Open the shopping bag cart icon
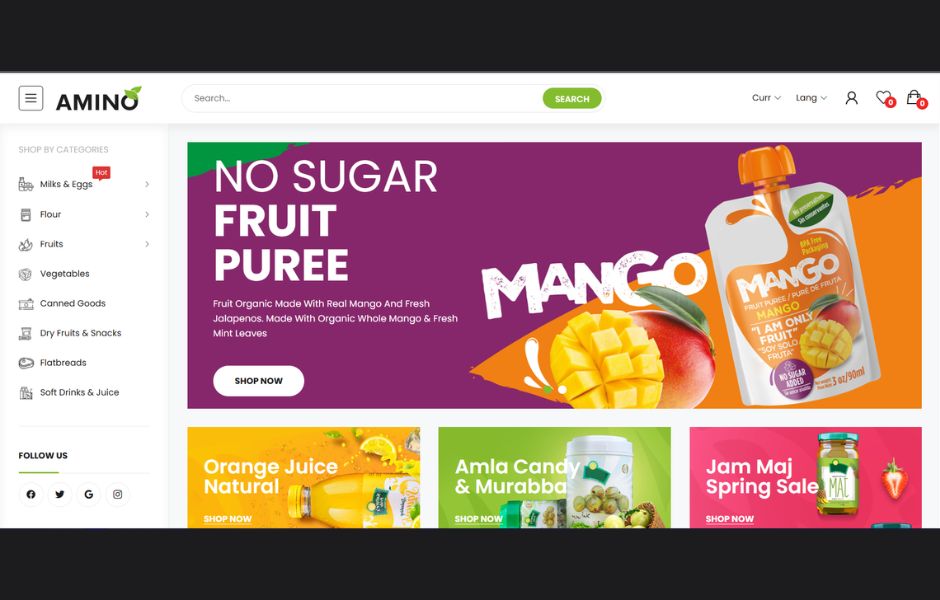Screen dimensions: 940x600 [x=915, y=98]
